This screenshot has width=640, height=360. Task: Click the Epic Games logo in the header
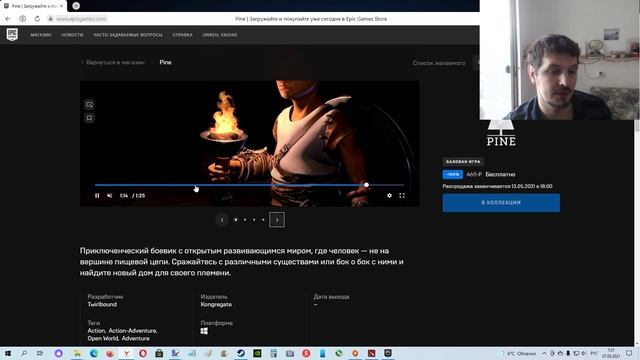(x=12, y=35)
